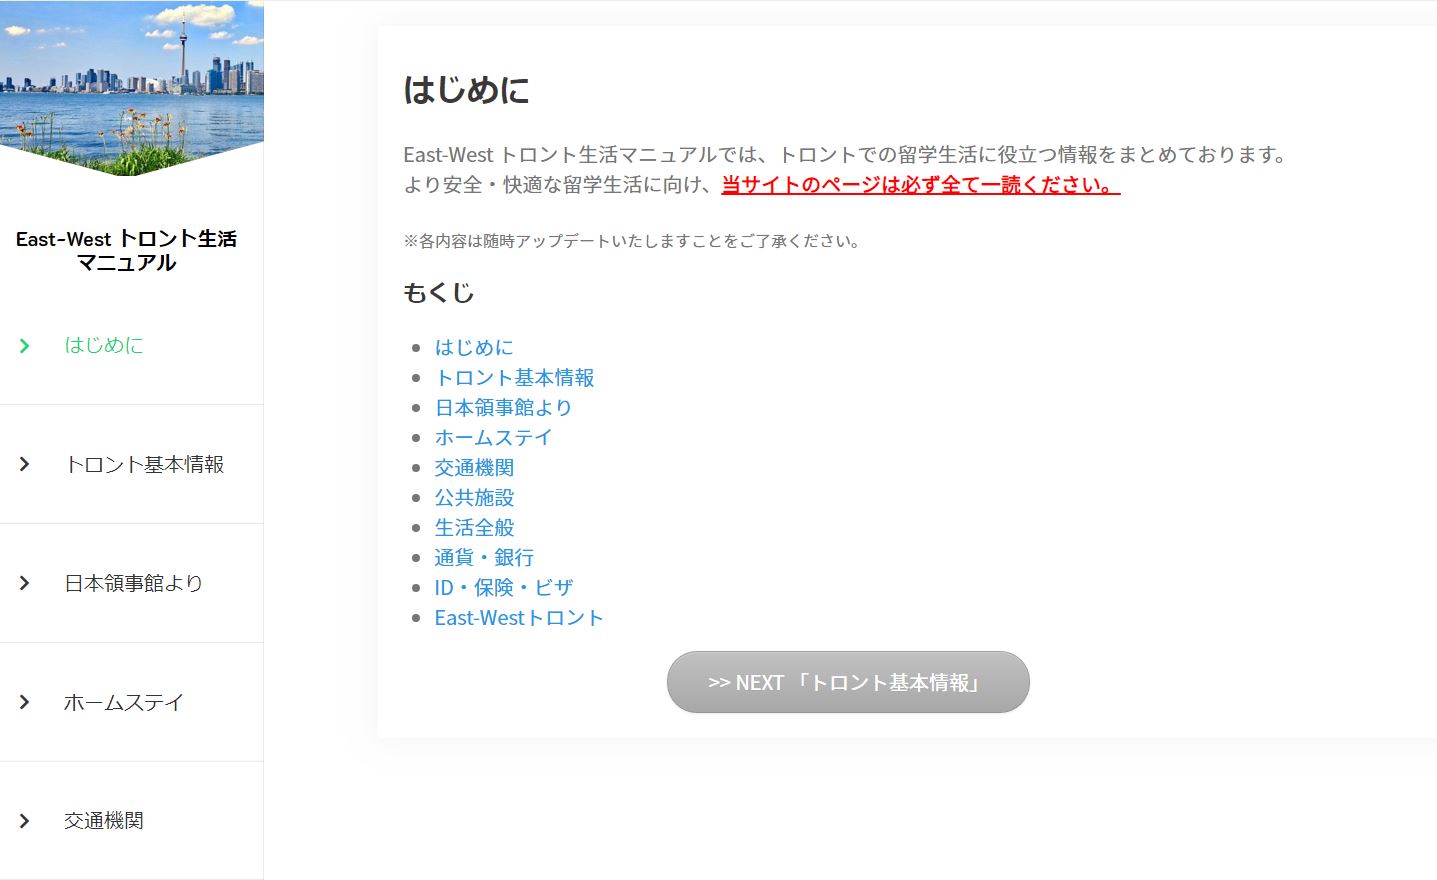Click the chevron beside ホームステイ in sidebar
The width and height of the screenshot is (1437, 880).
tap(25, 703)
